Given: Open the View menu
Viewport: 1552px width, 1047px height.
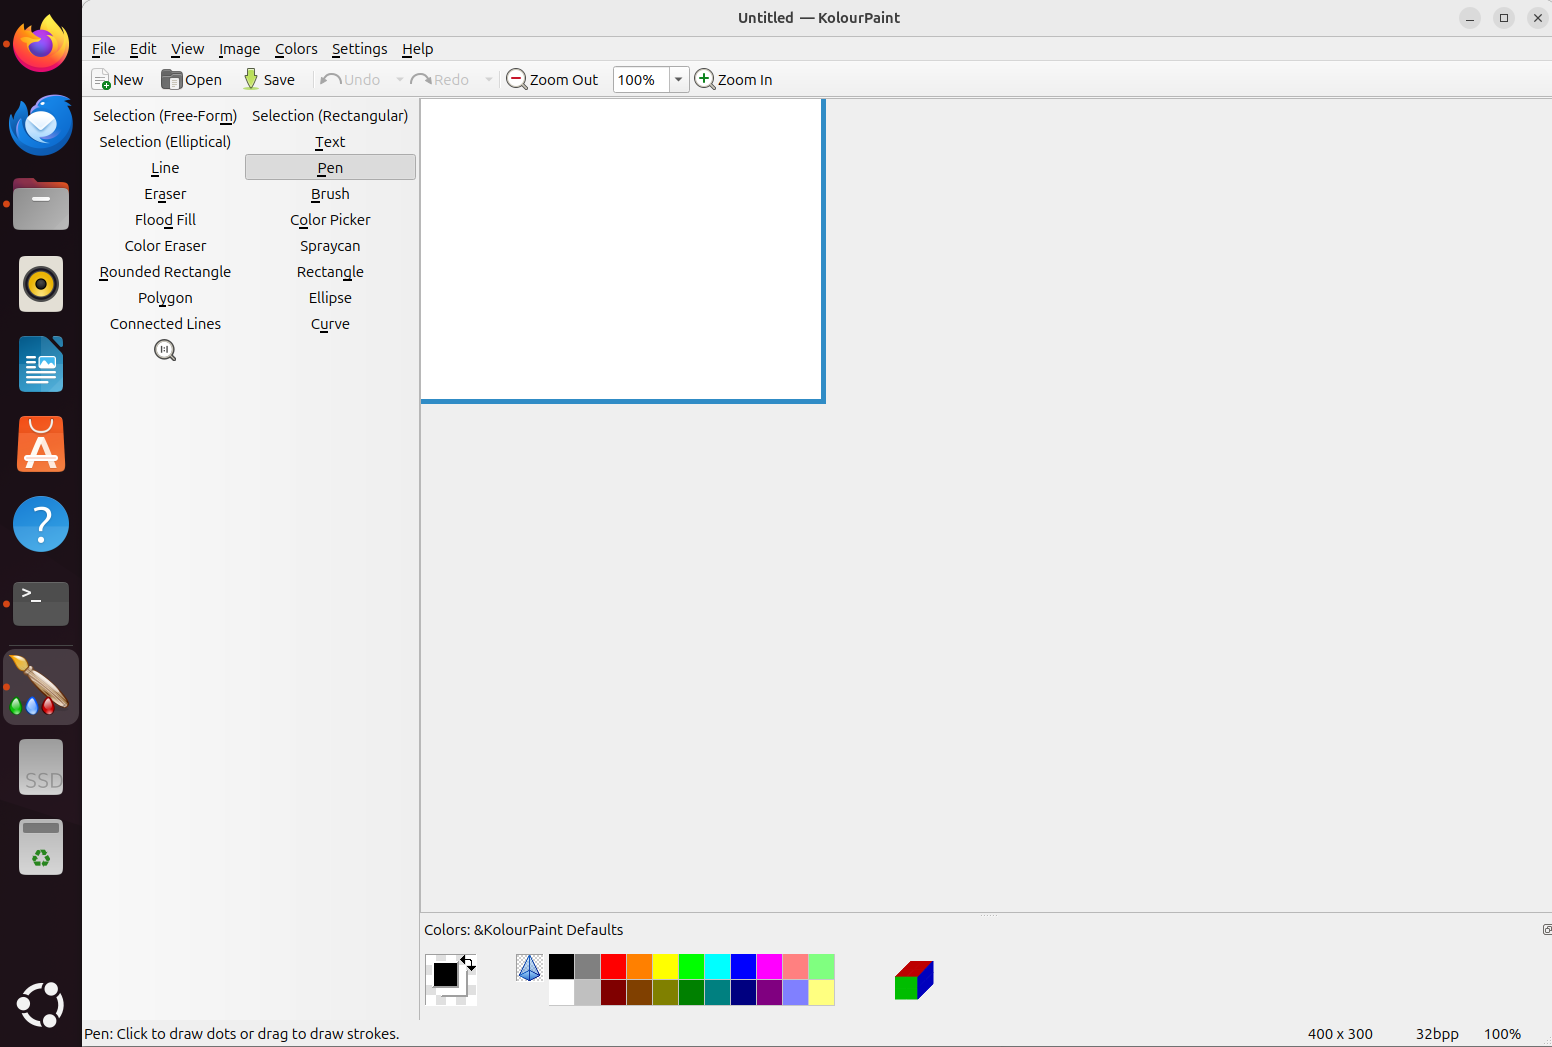Looking at the screenshot, I should [187, 49].
